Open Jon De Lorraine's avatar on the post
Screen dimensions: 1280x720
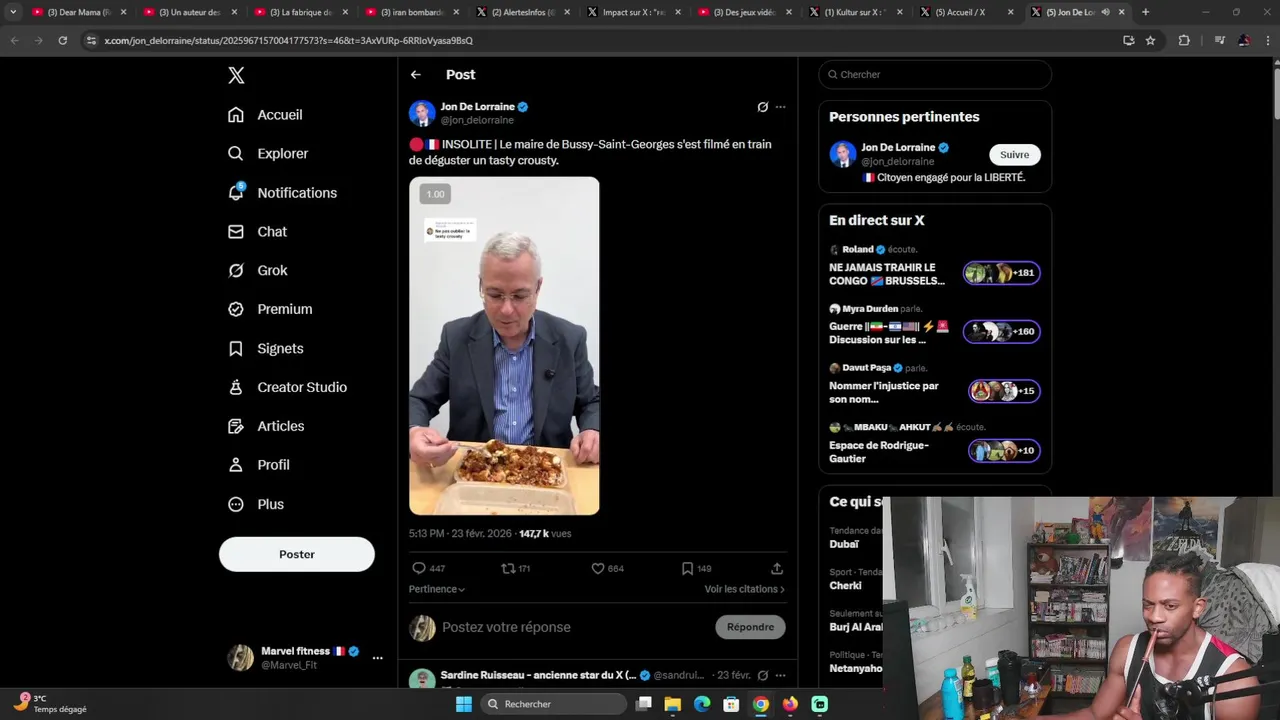[422, 113]
